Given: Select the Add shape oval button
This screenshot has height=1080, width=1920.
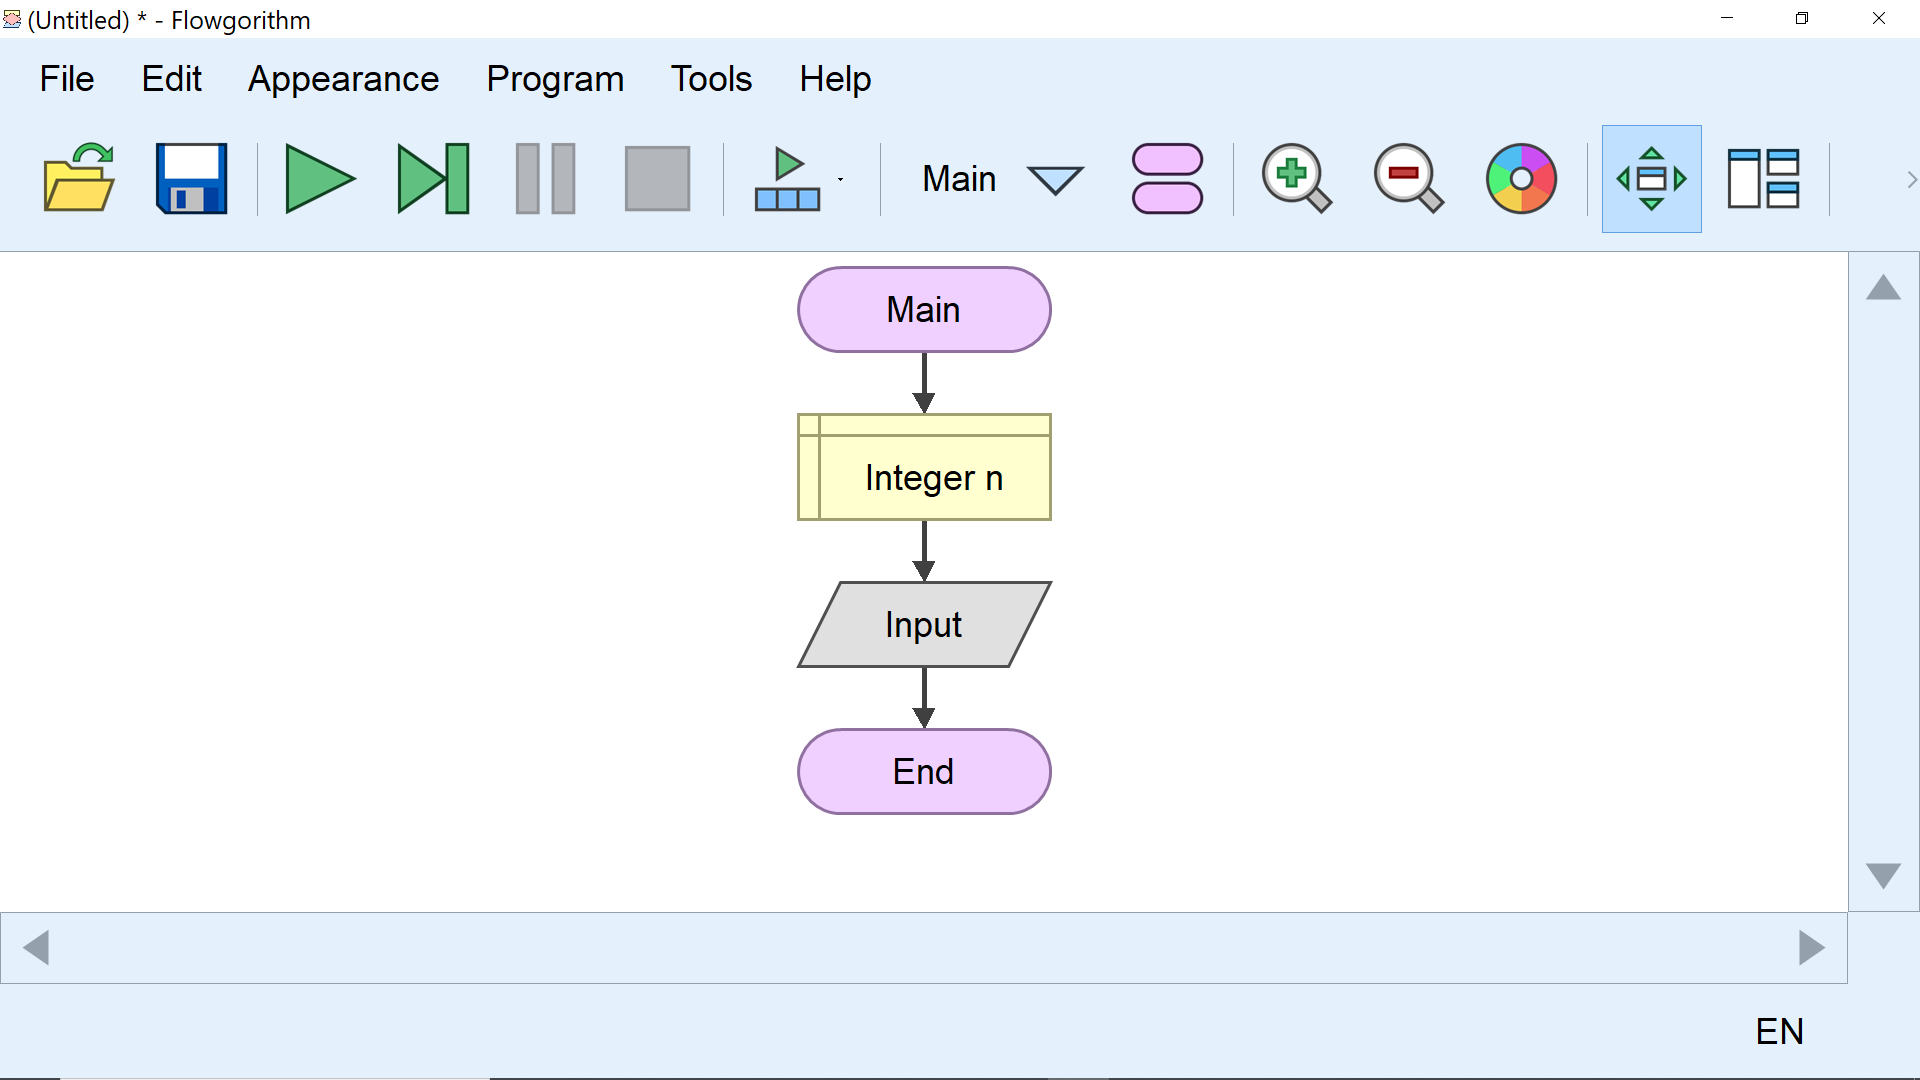Looking at the screenshot, I should tap(1167, 178).
